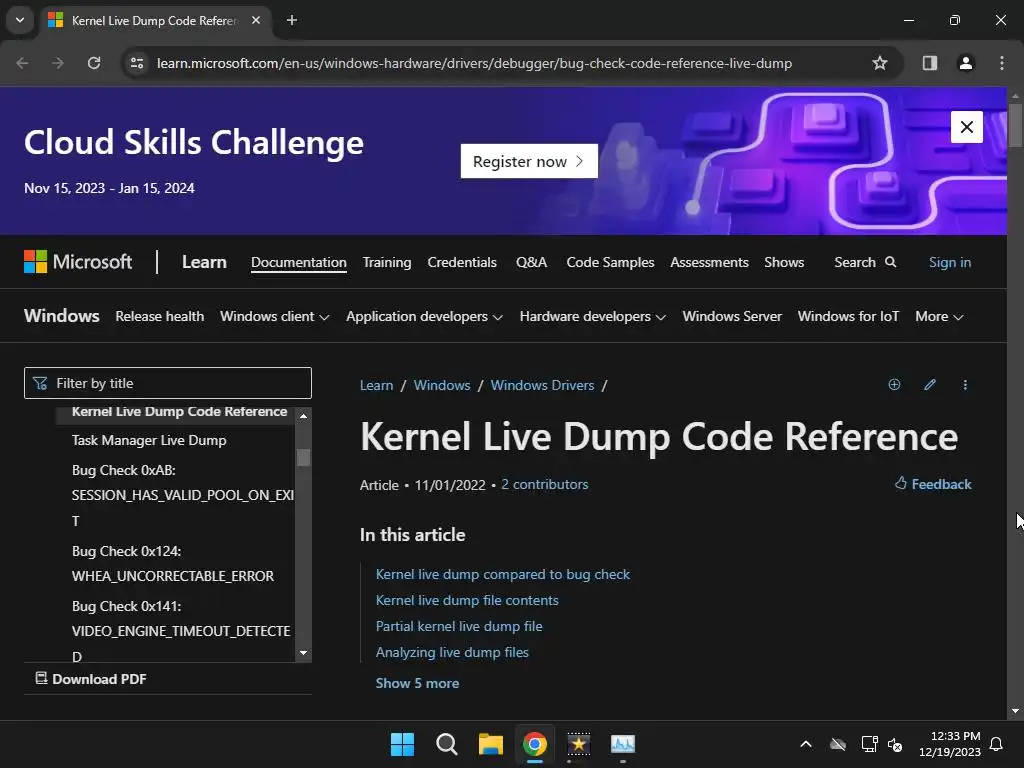The width and height of the screenshot is (1024, 768).
Task: Open Windows for IoT link
Action: pyautogui.click(x=848, y=316)
